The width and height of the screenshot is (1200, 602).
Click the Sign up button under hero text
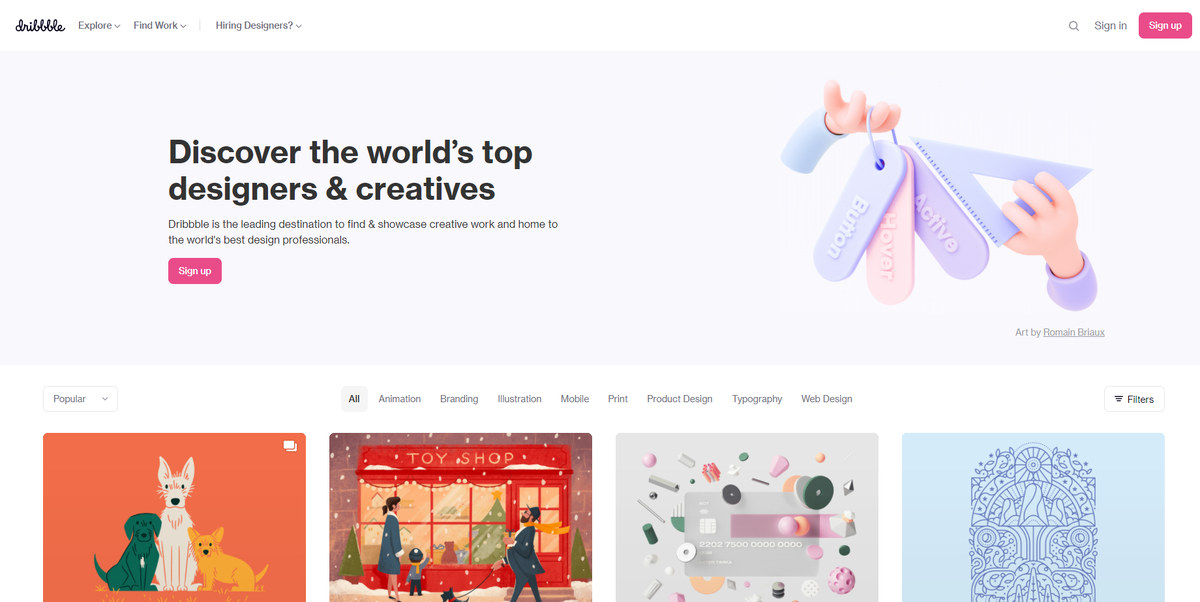click(195, 271)
